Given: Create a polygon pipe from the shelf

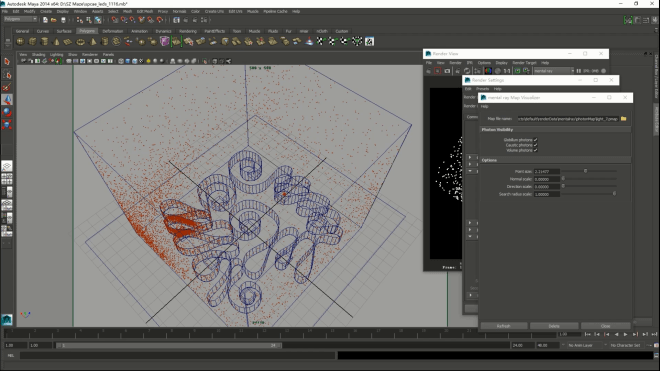Looking at the screenshot, I should coord(104,41).
